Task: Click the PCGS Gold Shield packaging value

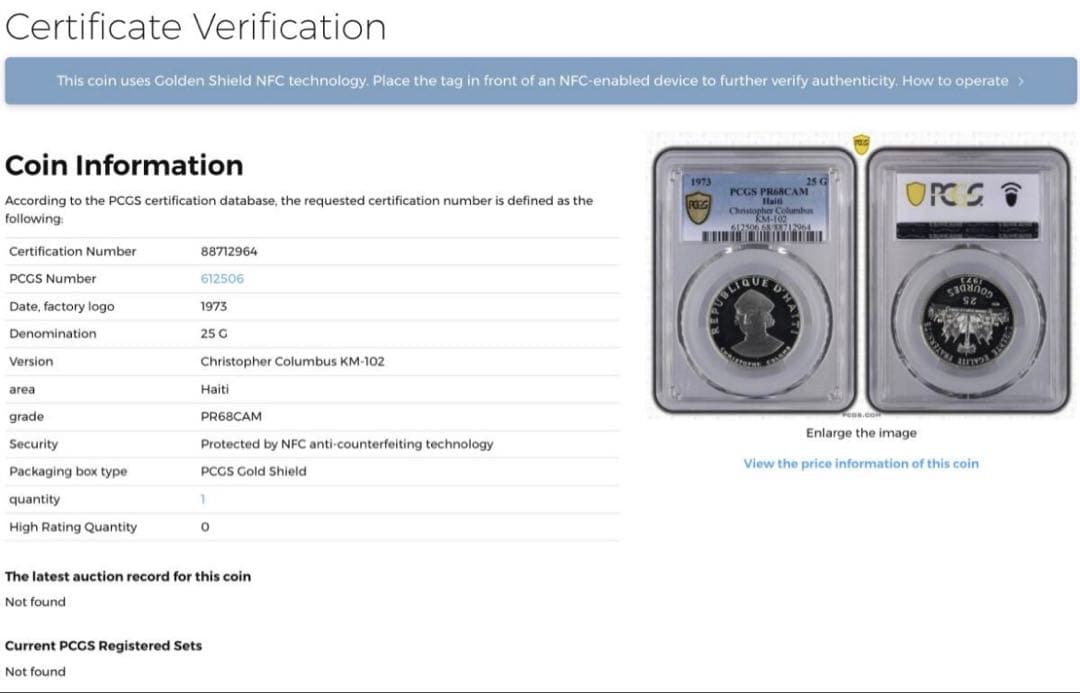Action: coord(253,471)
